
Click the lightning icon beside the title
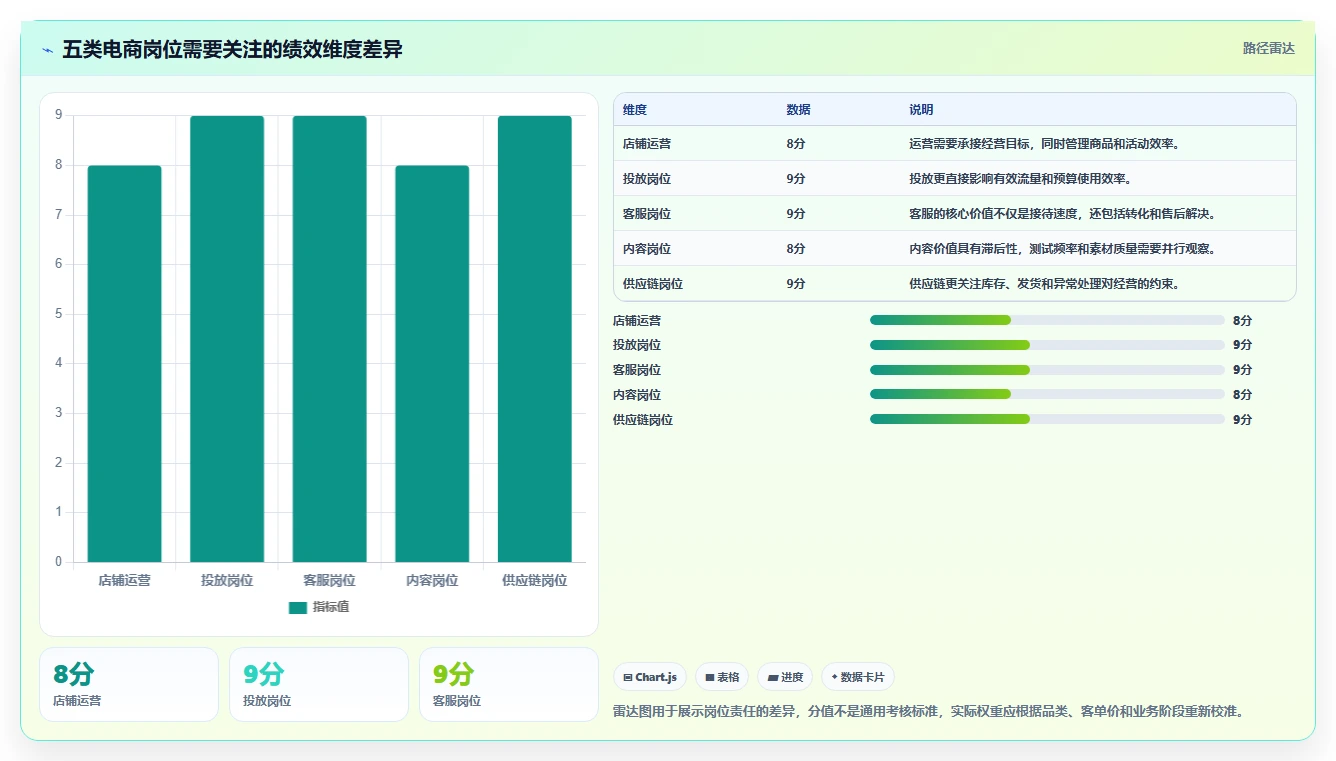click(x=47, y=50)
